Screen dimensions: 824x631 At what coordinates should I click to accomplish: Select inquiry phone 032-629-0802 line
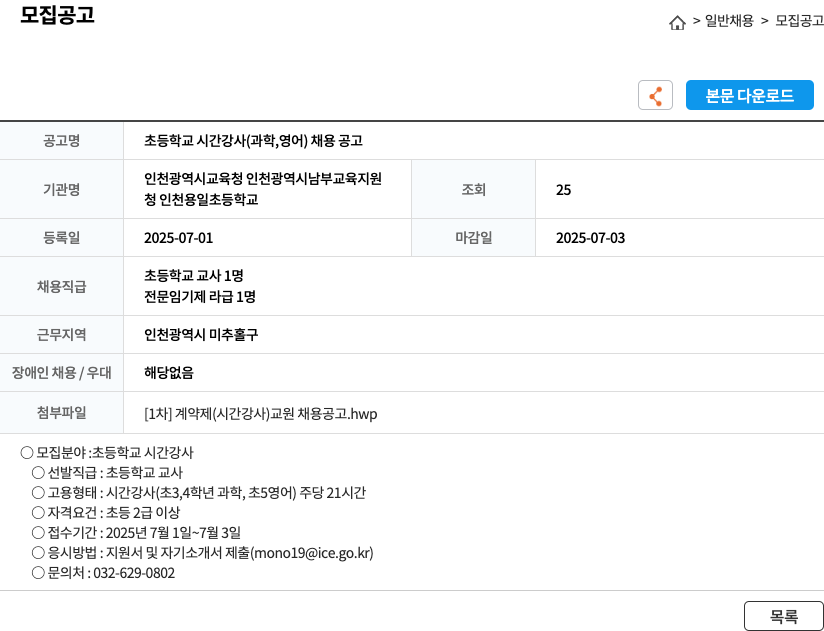point(103,573)
